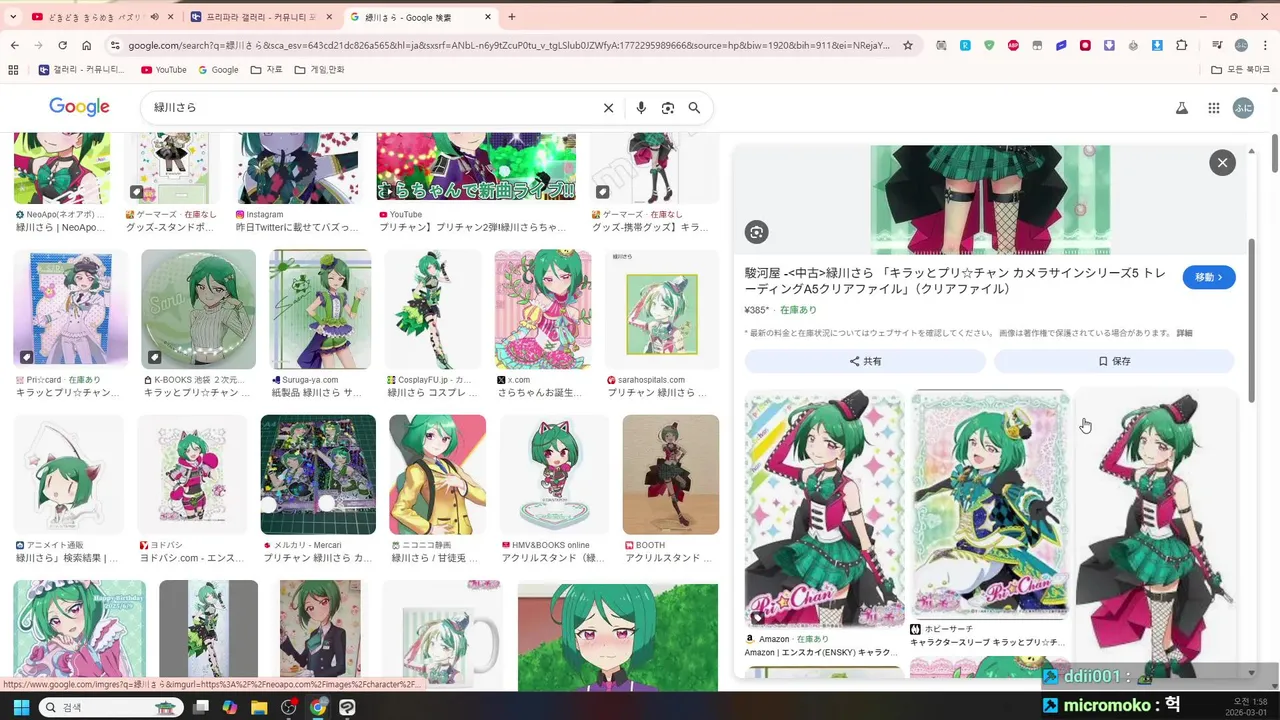
Task: Open File Explorer from the taskbar
Action: tap(259, 707)
